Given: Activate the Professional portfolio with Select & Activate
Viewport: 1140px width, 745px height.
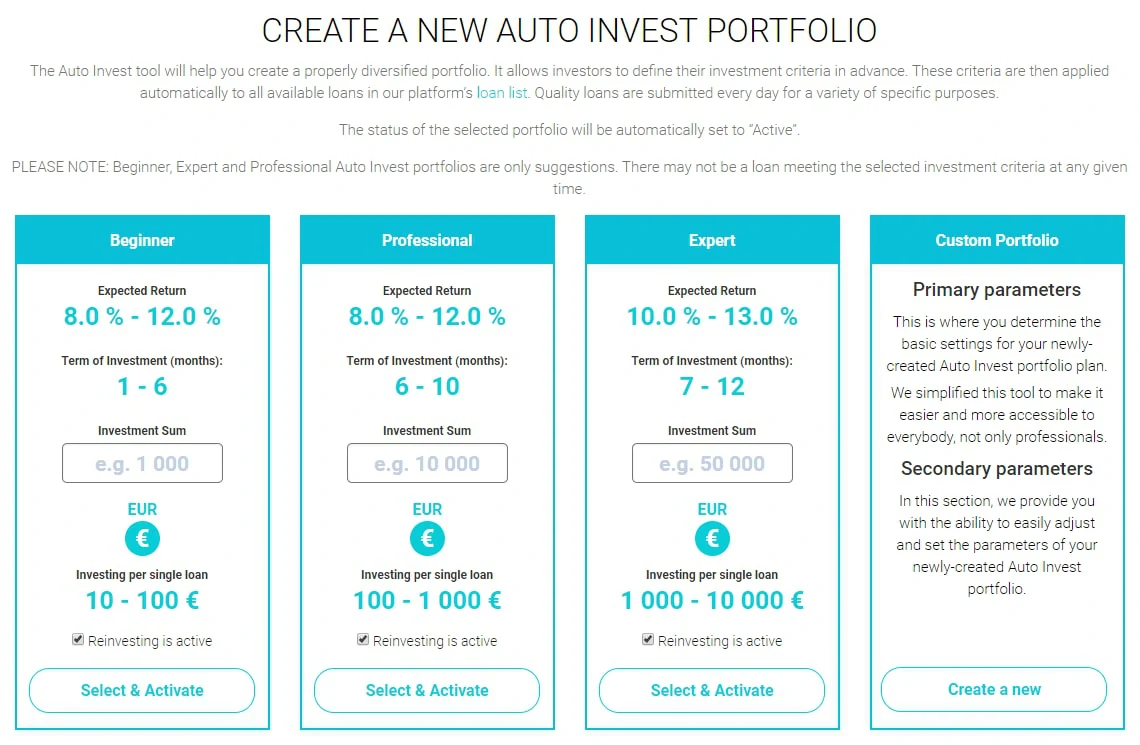Looking at the screenshot, I should point(427,690).
